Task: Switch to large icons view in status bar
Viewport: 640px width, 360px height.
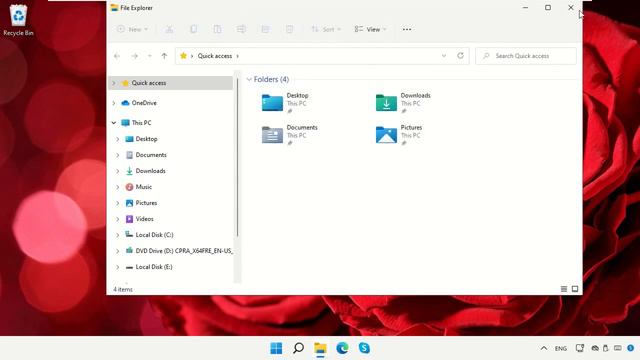Action: [575, 289]
